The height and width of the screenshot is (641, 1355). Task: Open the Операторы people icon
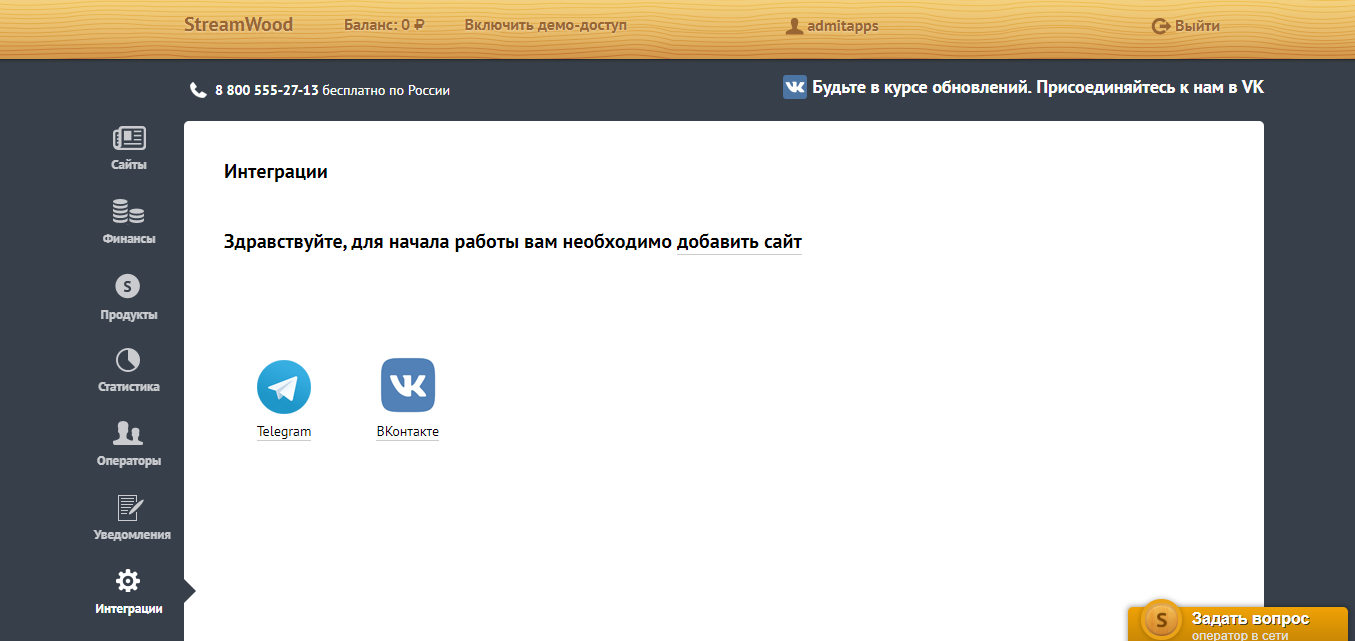[128, 433]
